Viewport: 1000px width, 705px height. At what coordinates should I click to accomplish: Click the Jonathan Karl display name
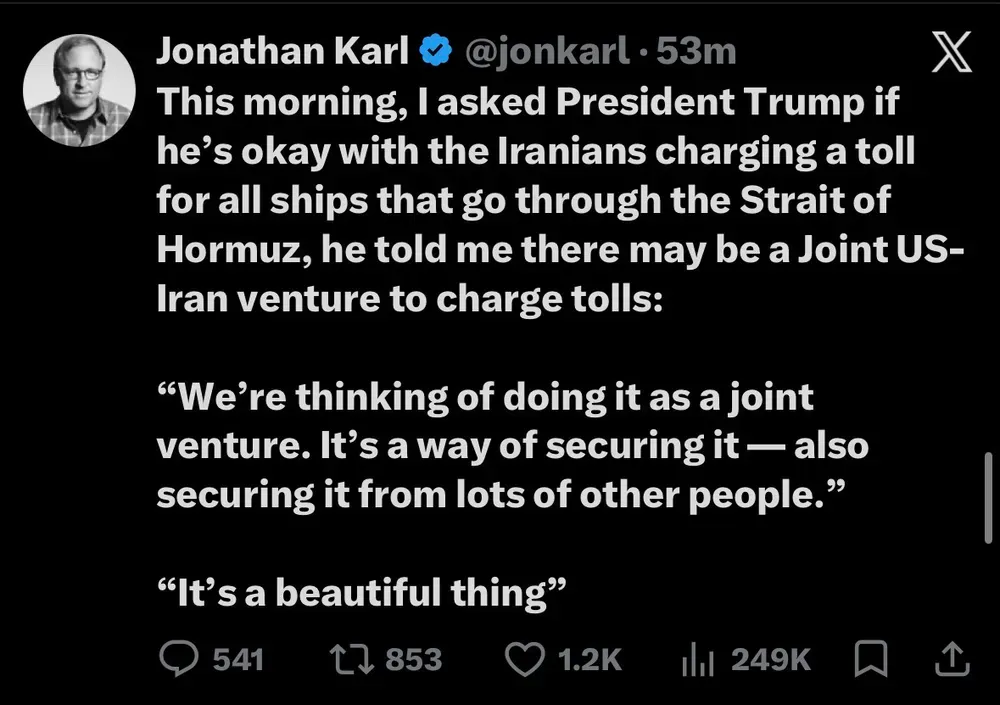tap(282, 51)
